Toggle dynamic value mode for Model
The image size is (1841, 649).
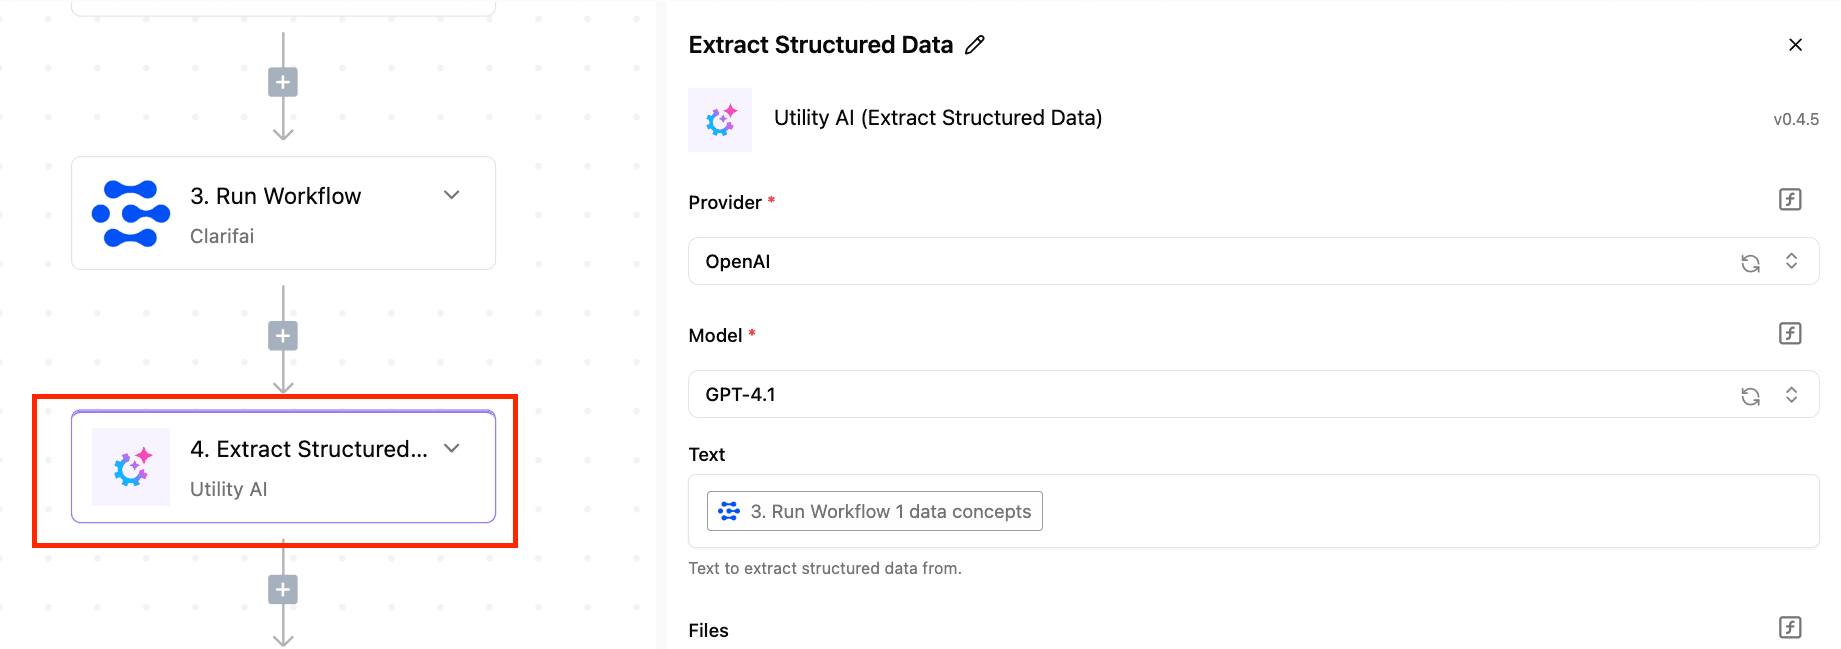(x=1790, y=333)
